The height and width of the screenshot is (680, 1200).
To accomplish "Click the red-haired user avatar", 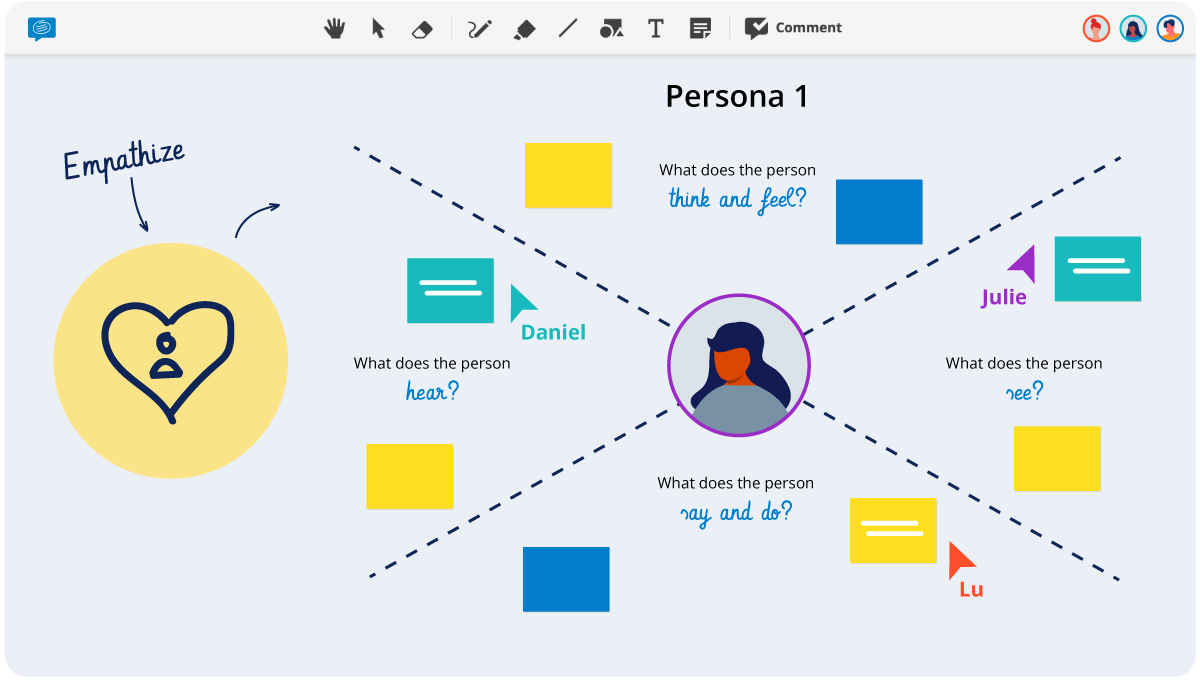I will pos(1096,29).
